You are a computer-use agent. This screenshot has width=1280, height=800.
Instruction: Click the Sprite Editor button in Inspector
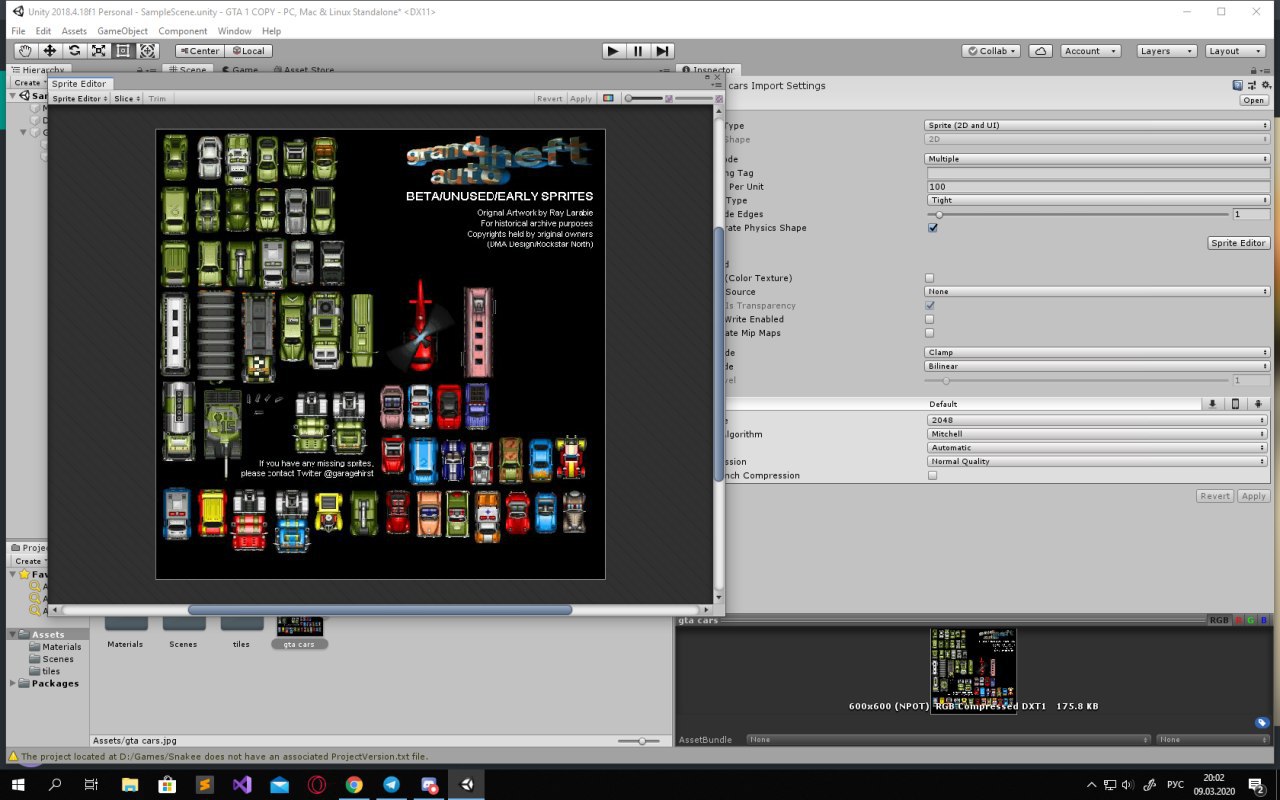tap(1238, 243)
